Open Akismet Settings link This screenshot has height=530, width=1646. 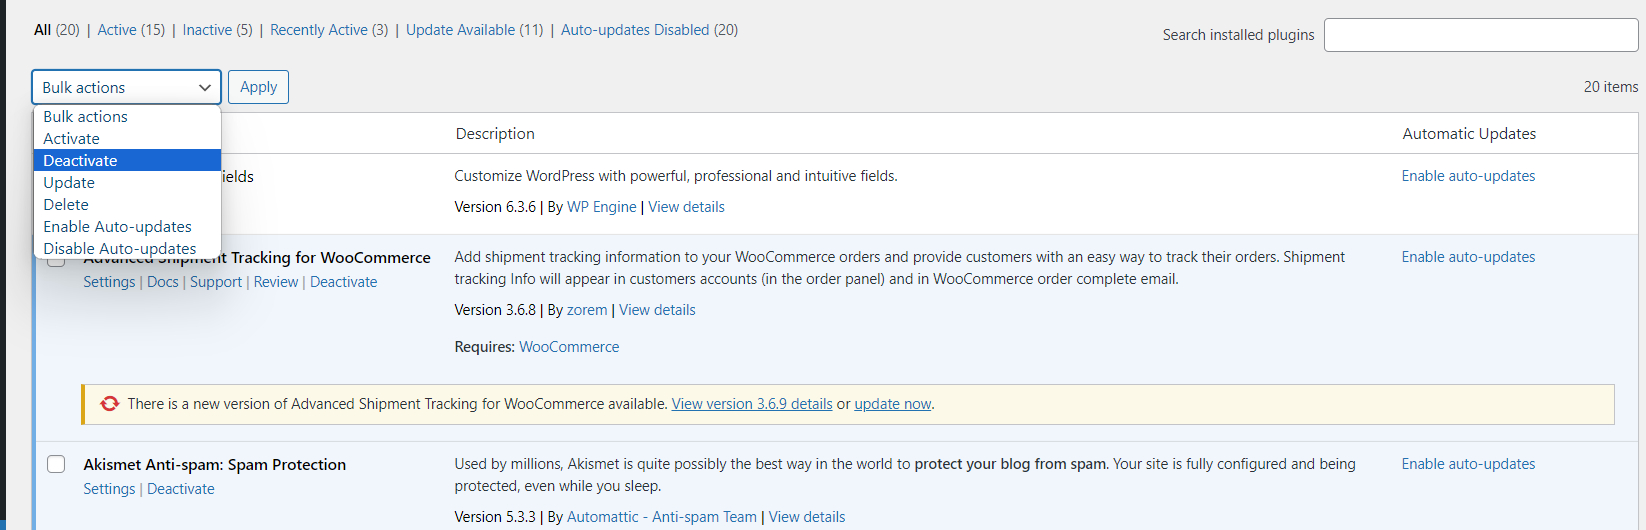(109, 489)
